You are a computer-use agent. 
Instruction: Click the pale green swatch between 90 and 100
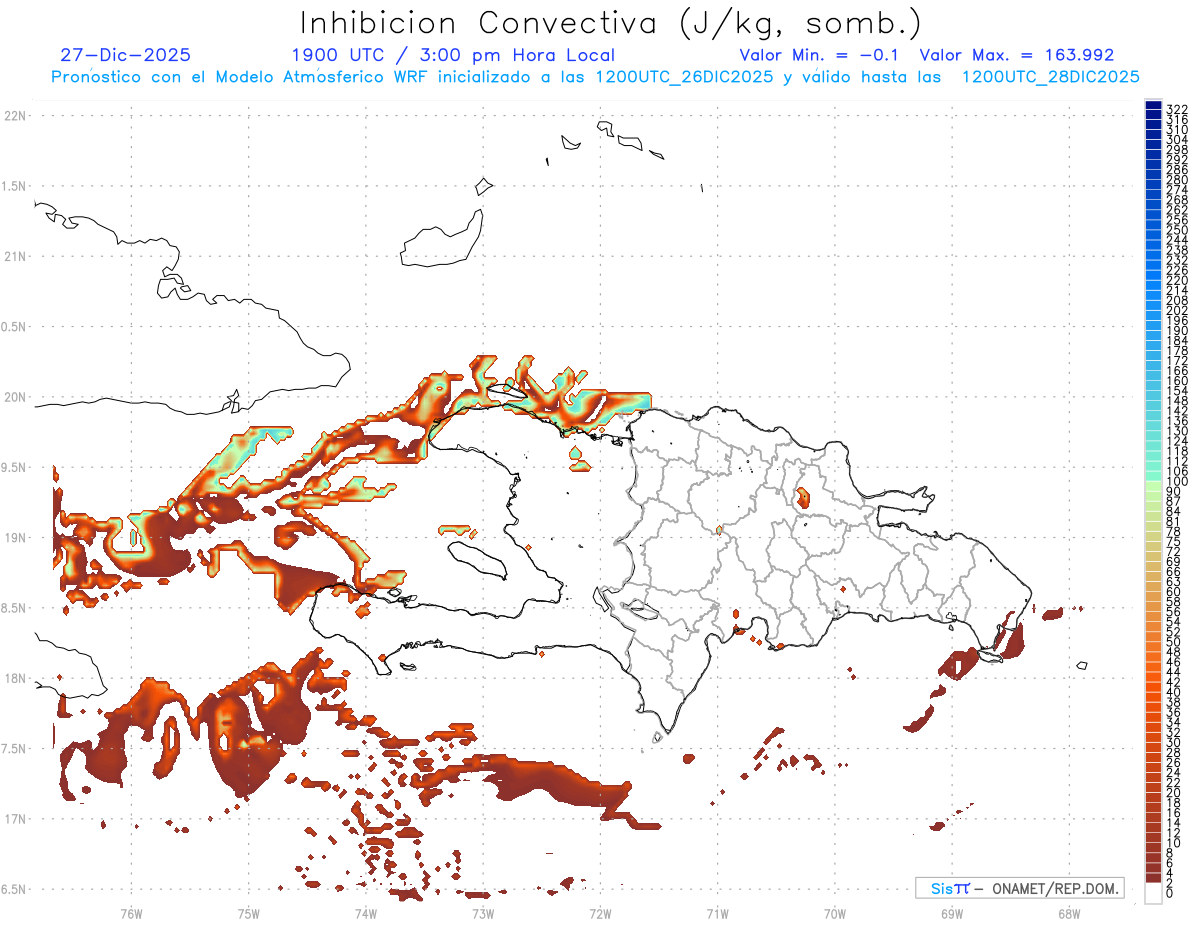[1153, 487]
